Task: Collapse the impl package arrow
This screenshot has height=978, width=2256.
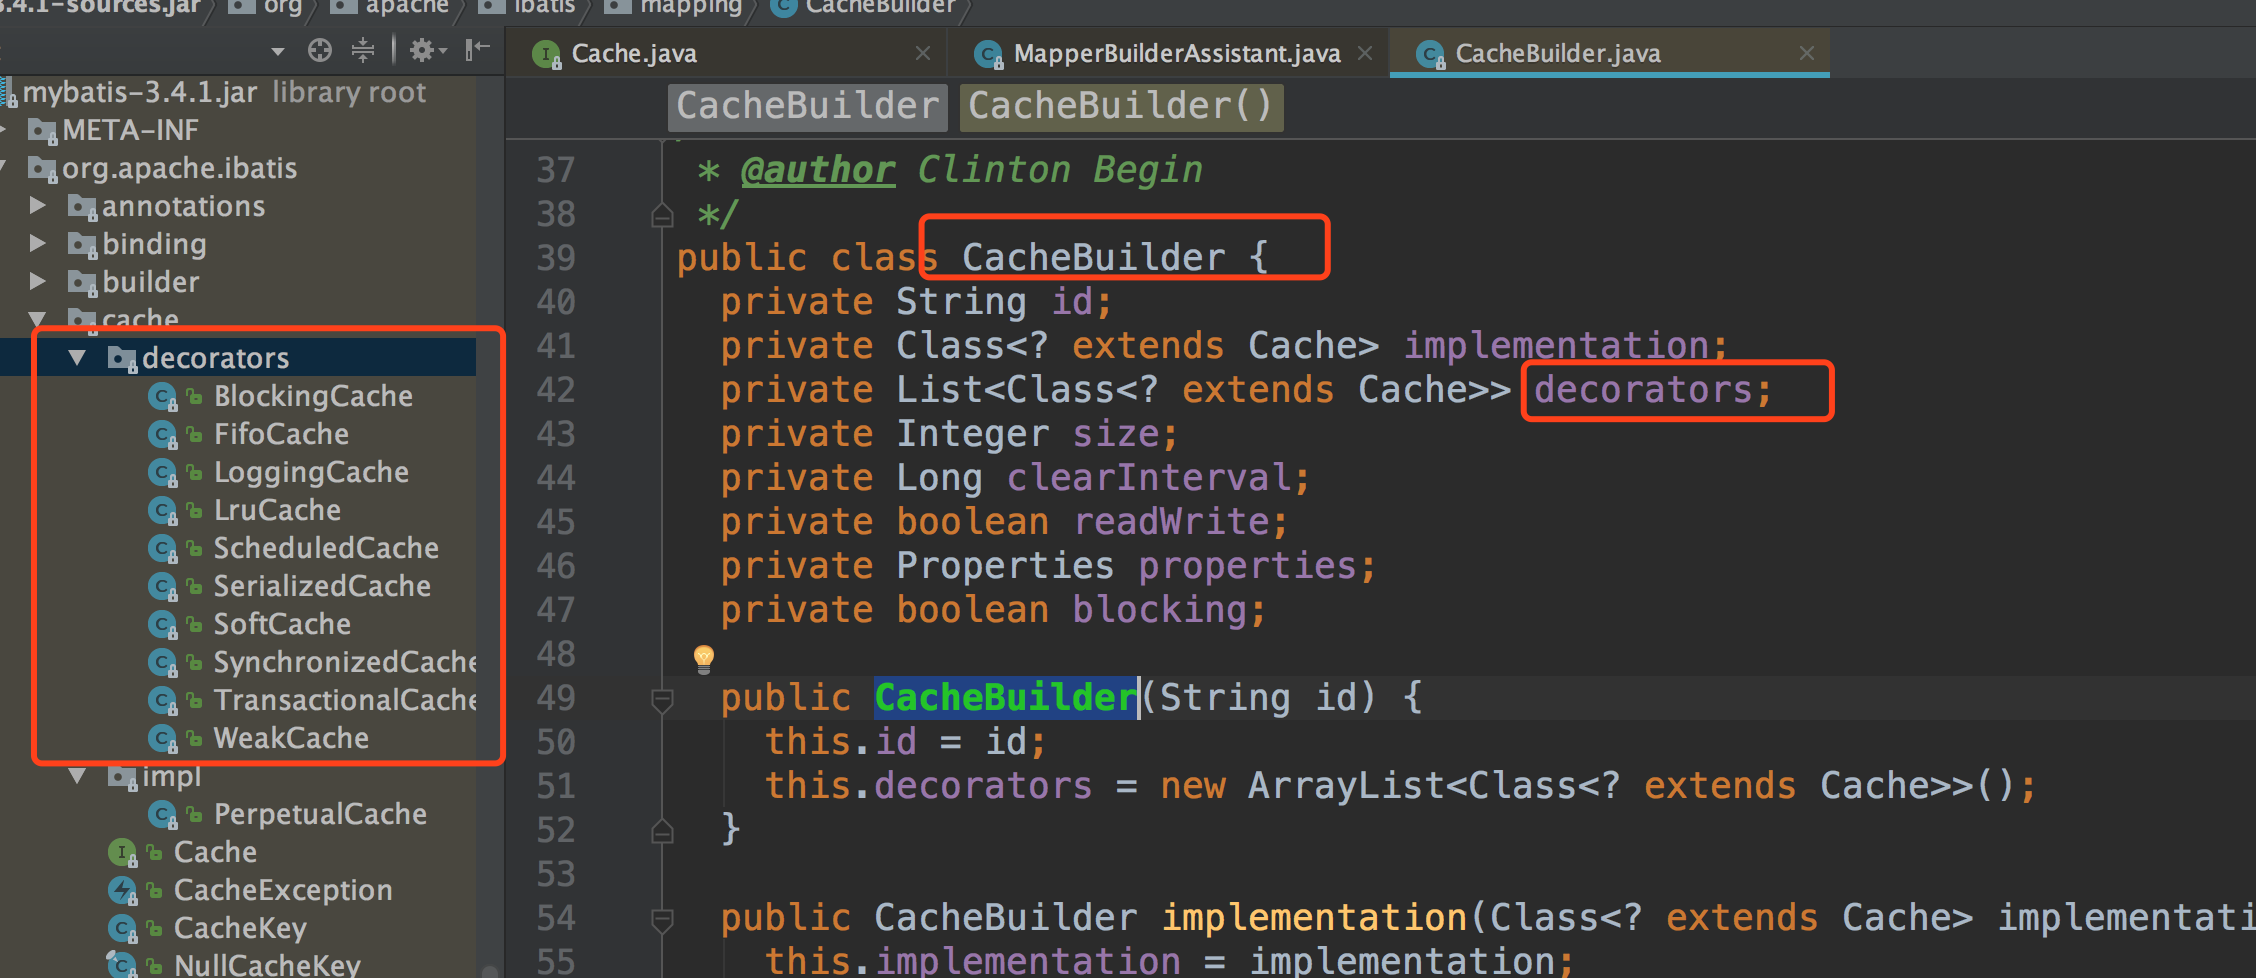Action: (77, 775)
